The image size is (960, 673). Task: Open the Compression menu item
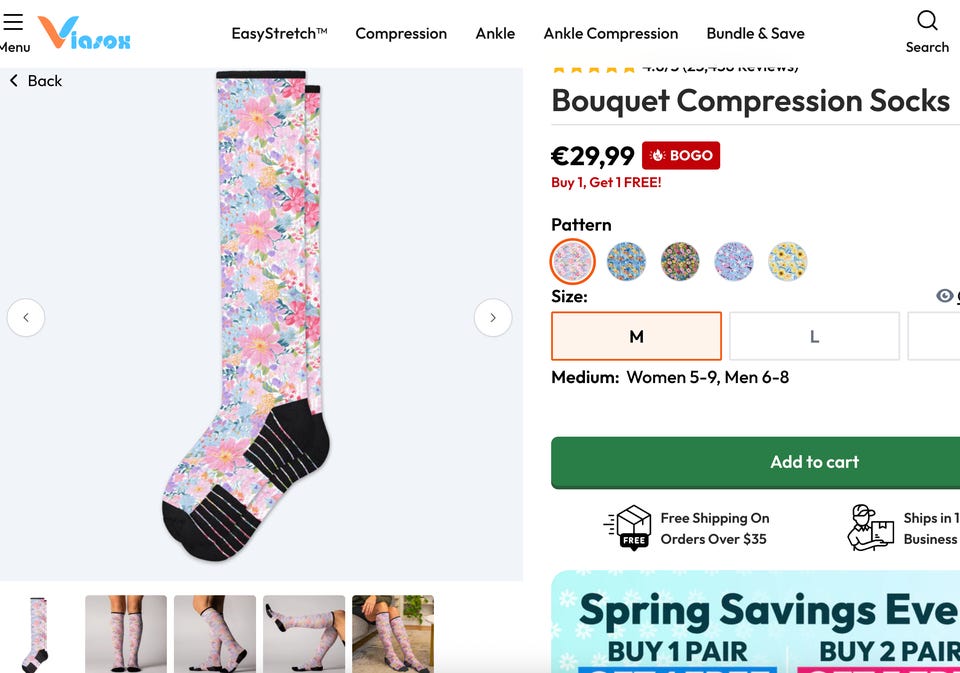(x=401, y=33)
